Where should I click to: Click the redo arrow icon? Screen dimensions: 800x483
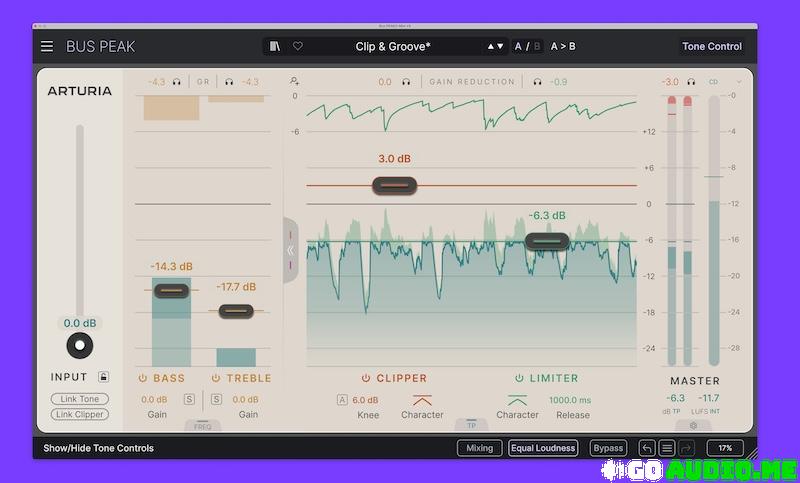tap(686, 448)
